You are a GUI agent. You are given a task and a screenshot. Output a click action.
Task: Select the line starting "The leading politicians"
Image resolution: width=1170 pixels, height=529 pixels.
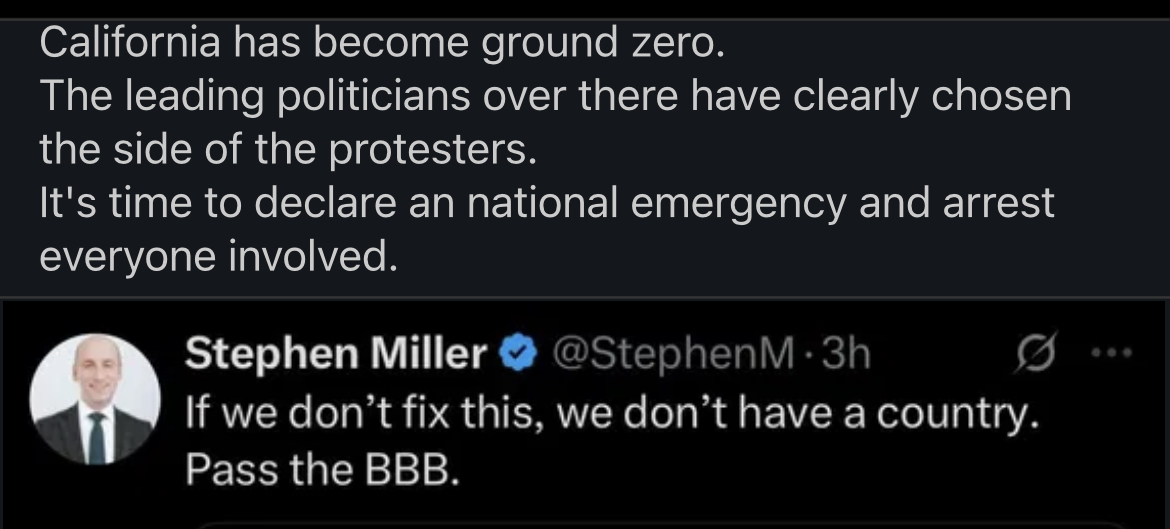click(x=554, y=96)
